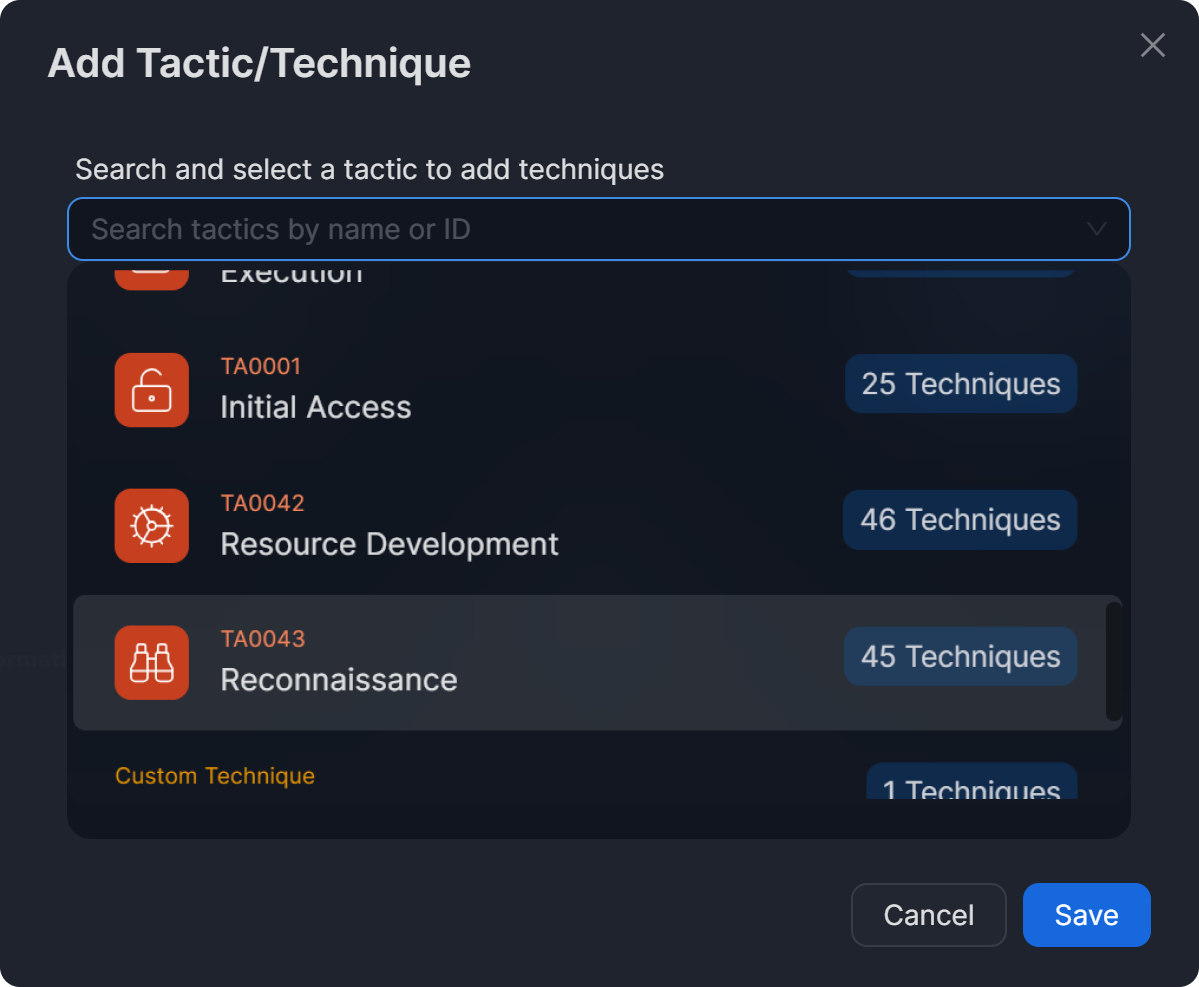The height and width of the screenshot is (987, 1199).
Task: Click the TA0042 tactic ID label
Action: point(262,502)
